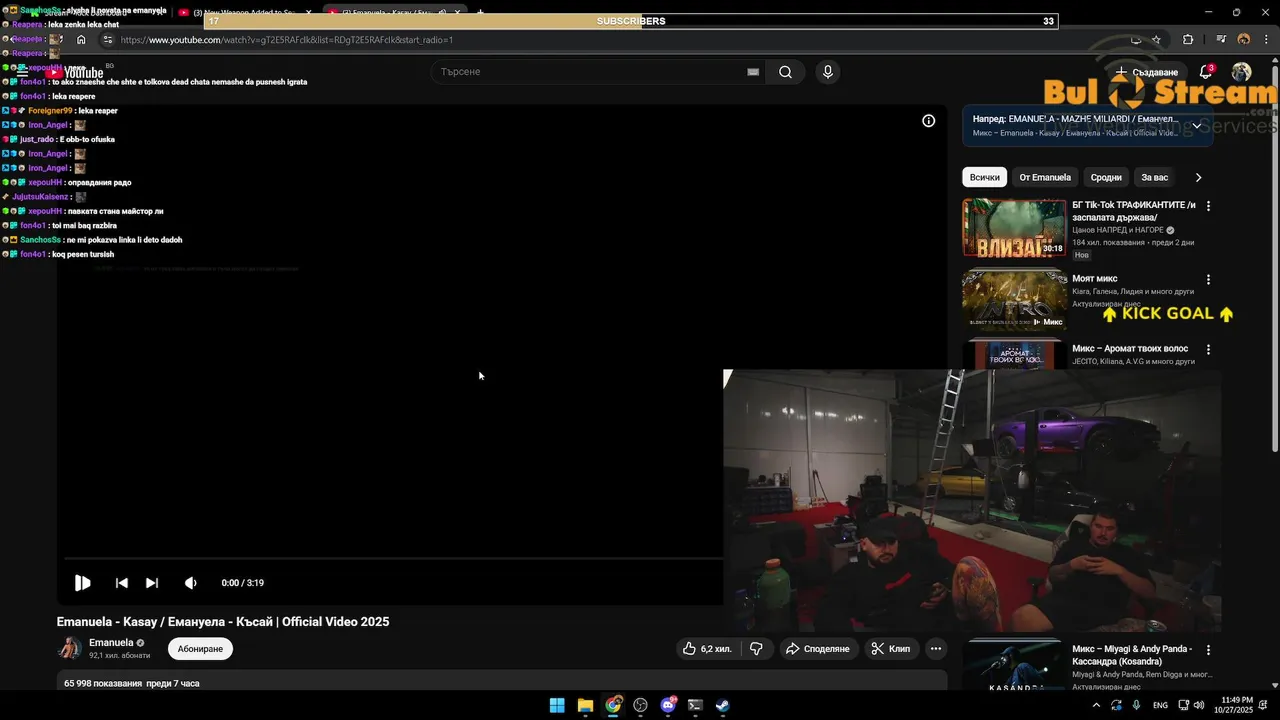Viewport: 1280px width, 720px height.
Task: Select the Всички filter chip
Action: pyautogui.click(x=985, y=177)
